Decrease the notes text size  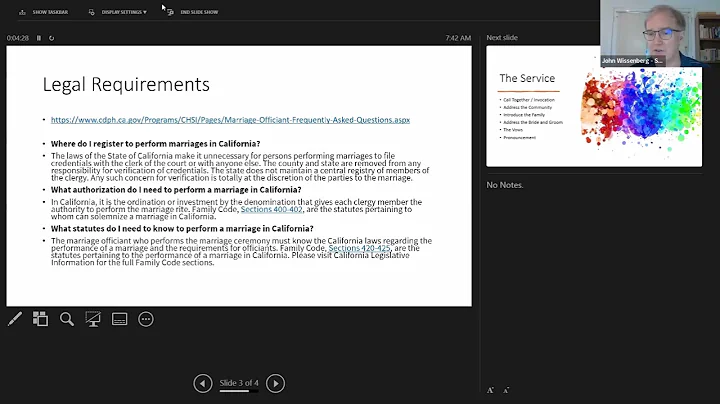tap(506, 390)
